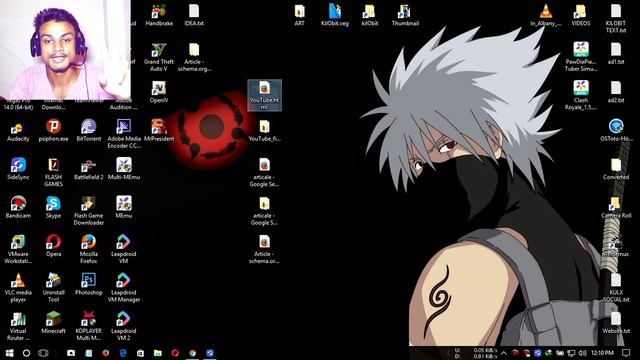Open the Adobe Media Encoder CC shortcut
Image resolution: width=640 pixels, height=360 pixels.
[124, 134]
